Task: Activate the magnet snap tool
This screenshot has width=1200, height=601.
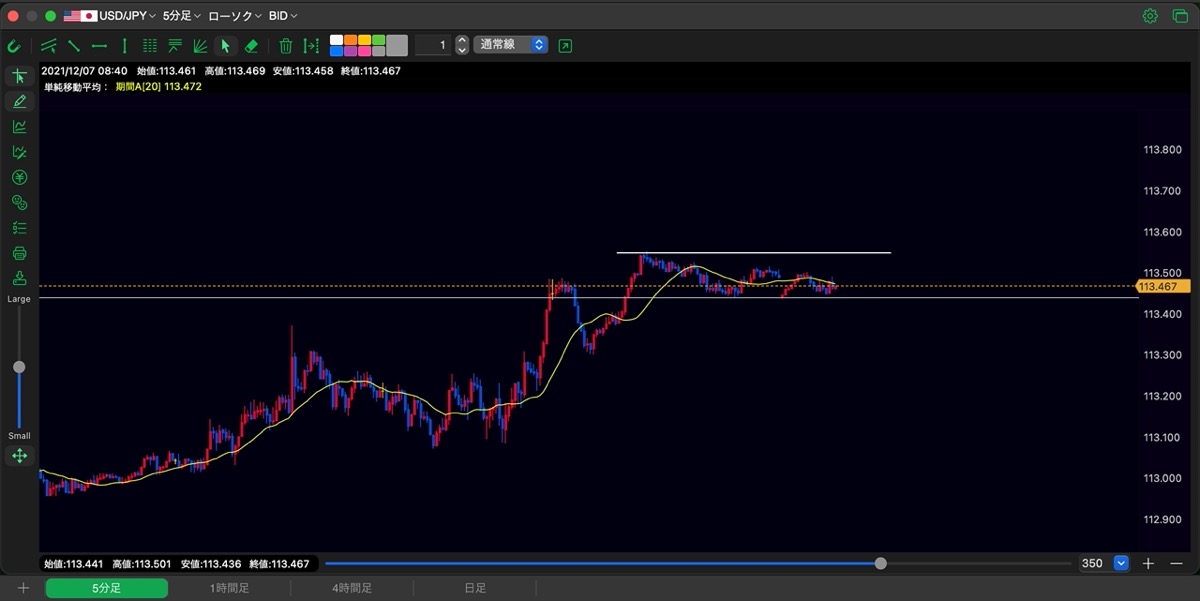Action: pyautogui.click(x=13, y=45)
